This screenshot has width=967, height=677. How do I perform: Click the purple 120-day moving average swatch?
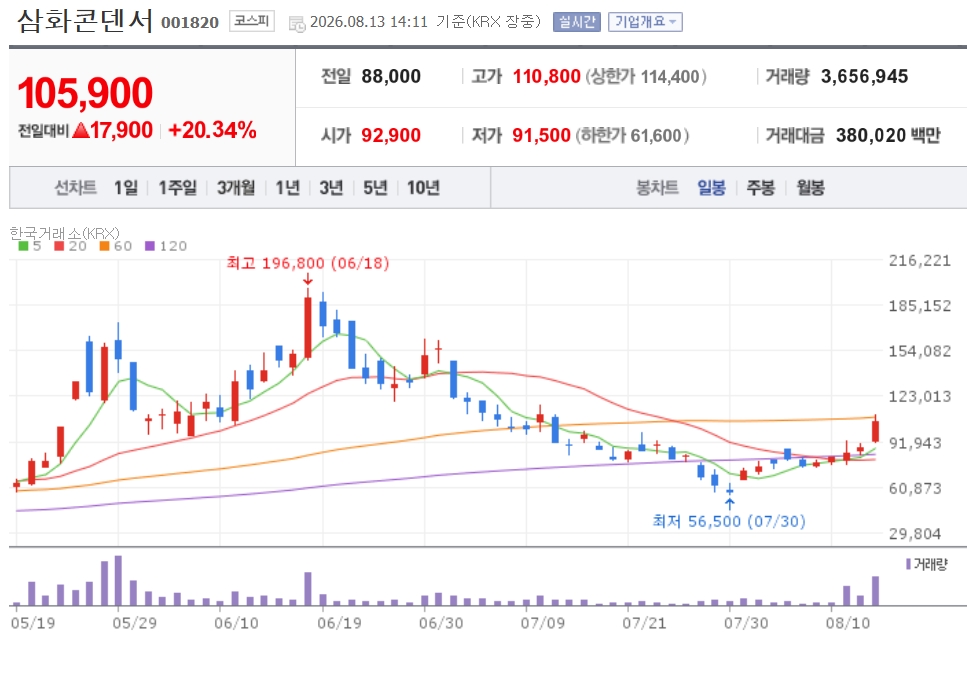150,246
